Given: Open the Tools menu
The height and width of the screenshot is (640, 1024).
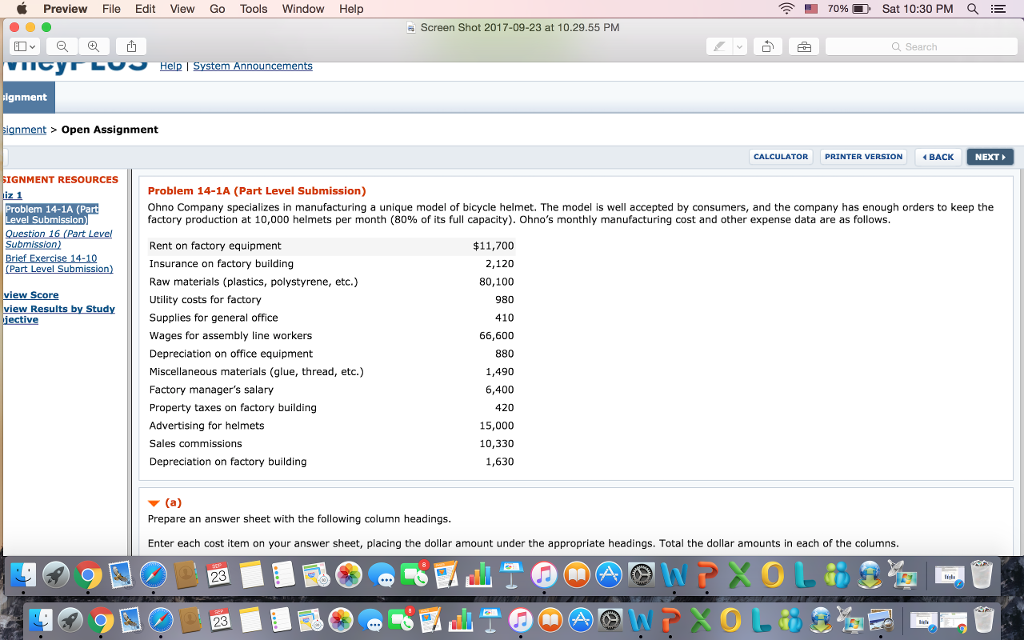Looking at the screenshot, I should (252, 9).
